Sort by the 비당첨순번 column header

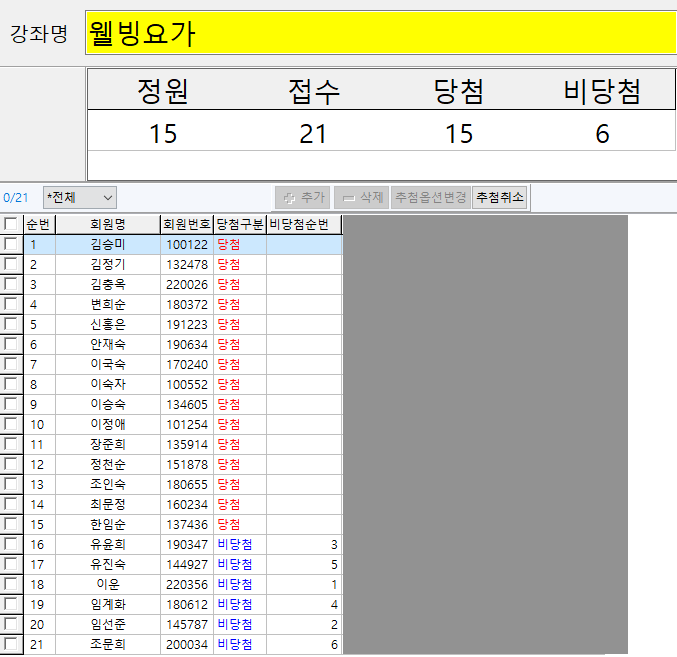click(304, 224)
